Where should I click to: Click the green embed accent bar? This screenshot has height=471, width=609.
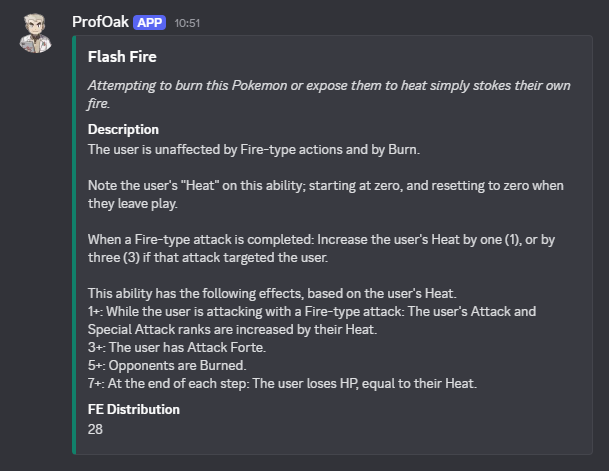(74, 245)
